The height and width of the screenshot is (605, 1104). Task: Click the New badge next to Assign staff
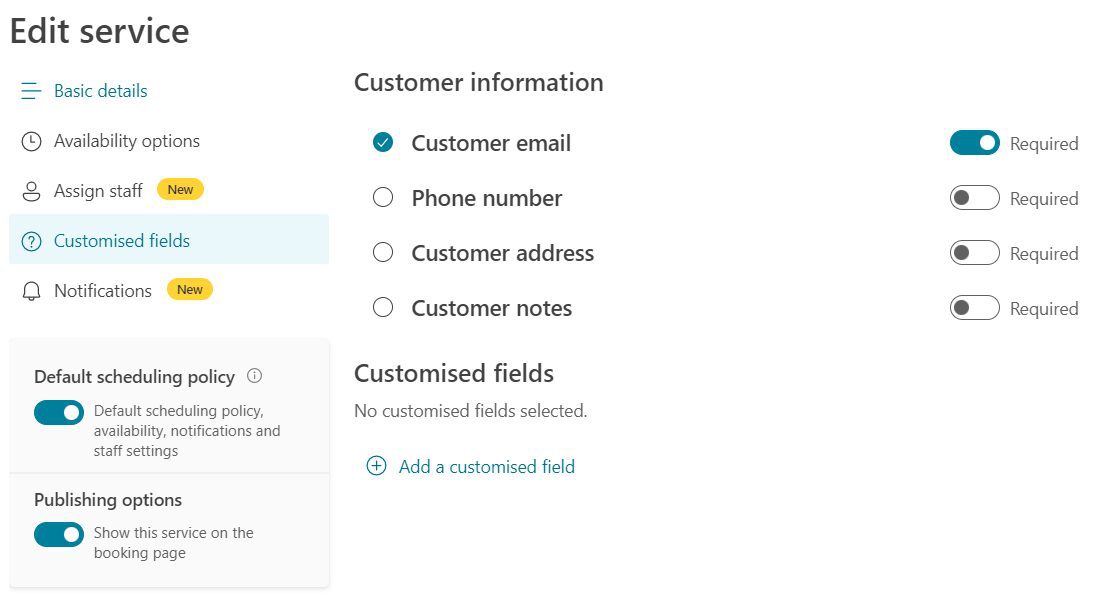pyautogui.click(x=180, y=189)
